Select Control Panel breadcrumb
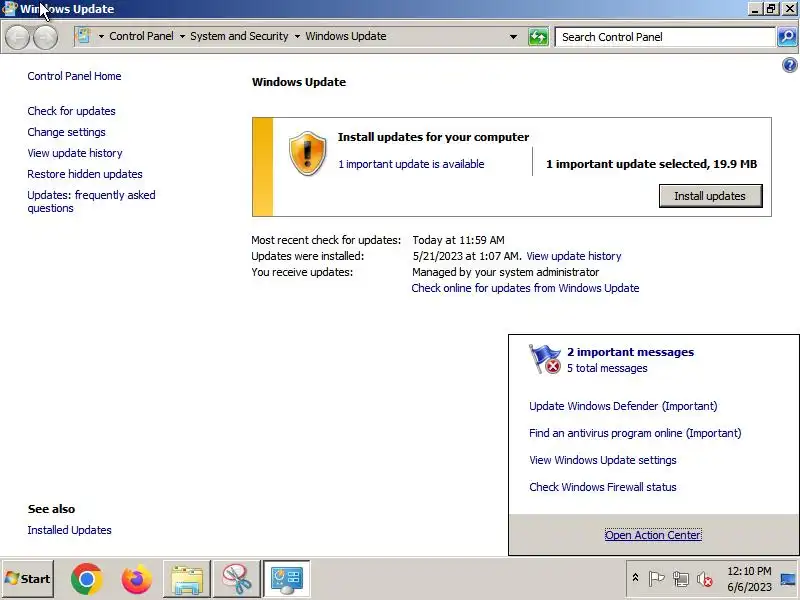The image size is (800, 600). point(141,36)
